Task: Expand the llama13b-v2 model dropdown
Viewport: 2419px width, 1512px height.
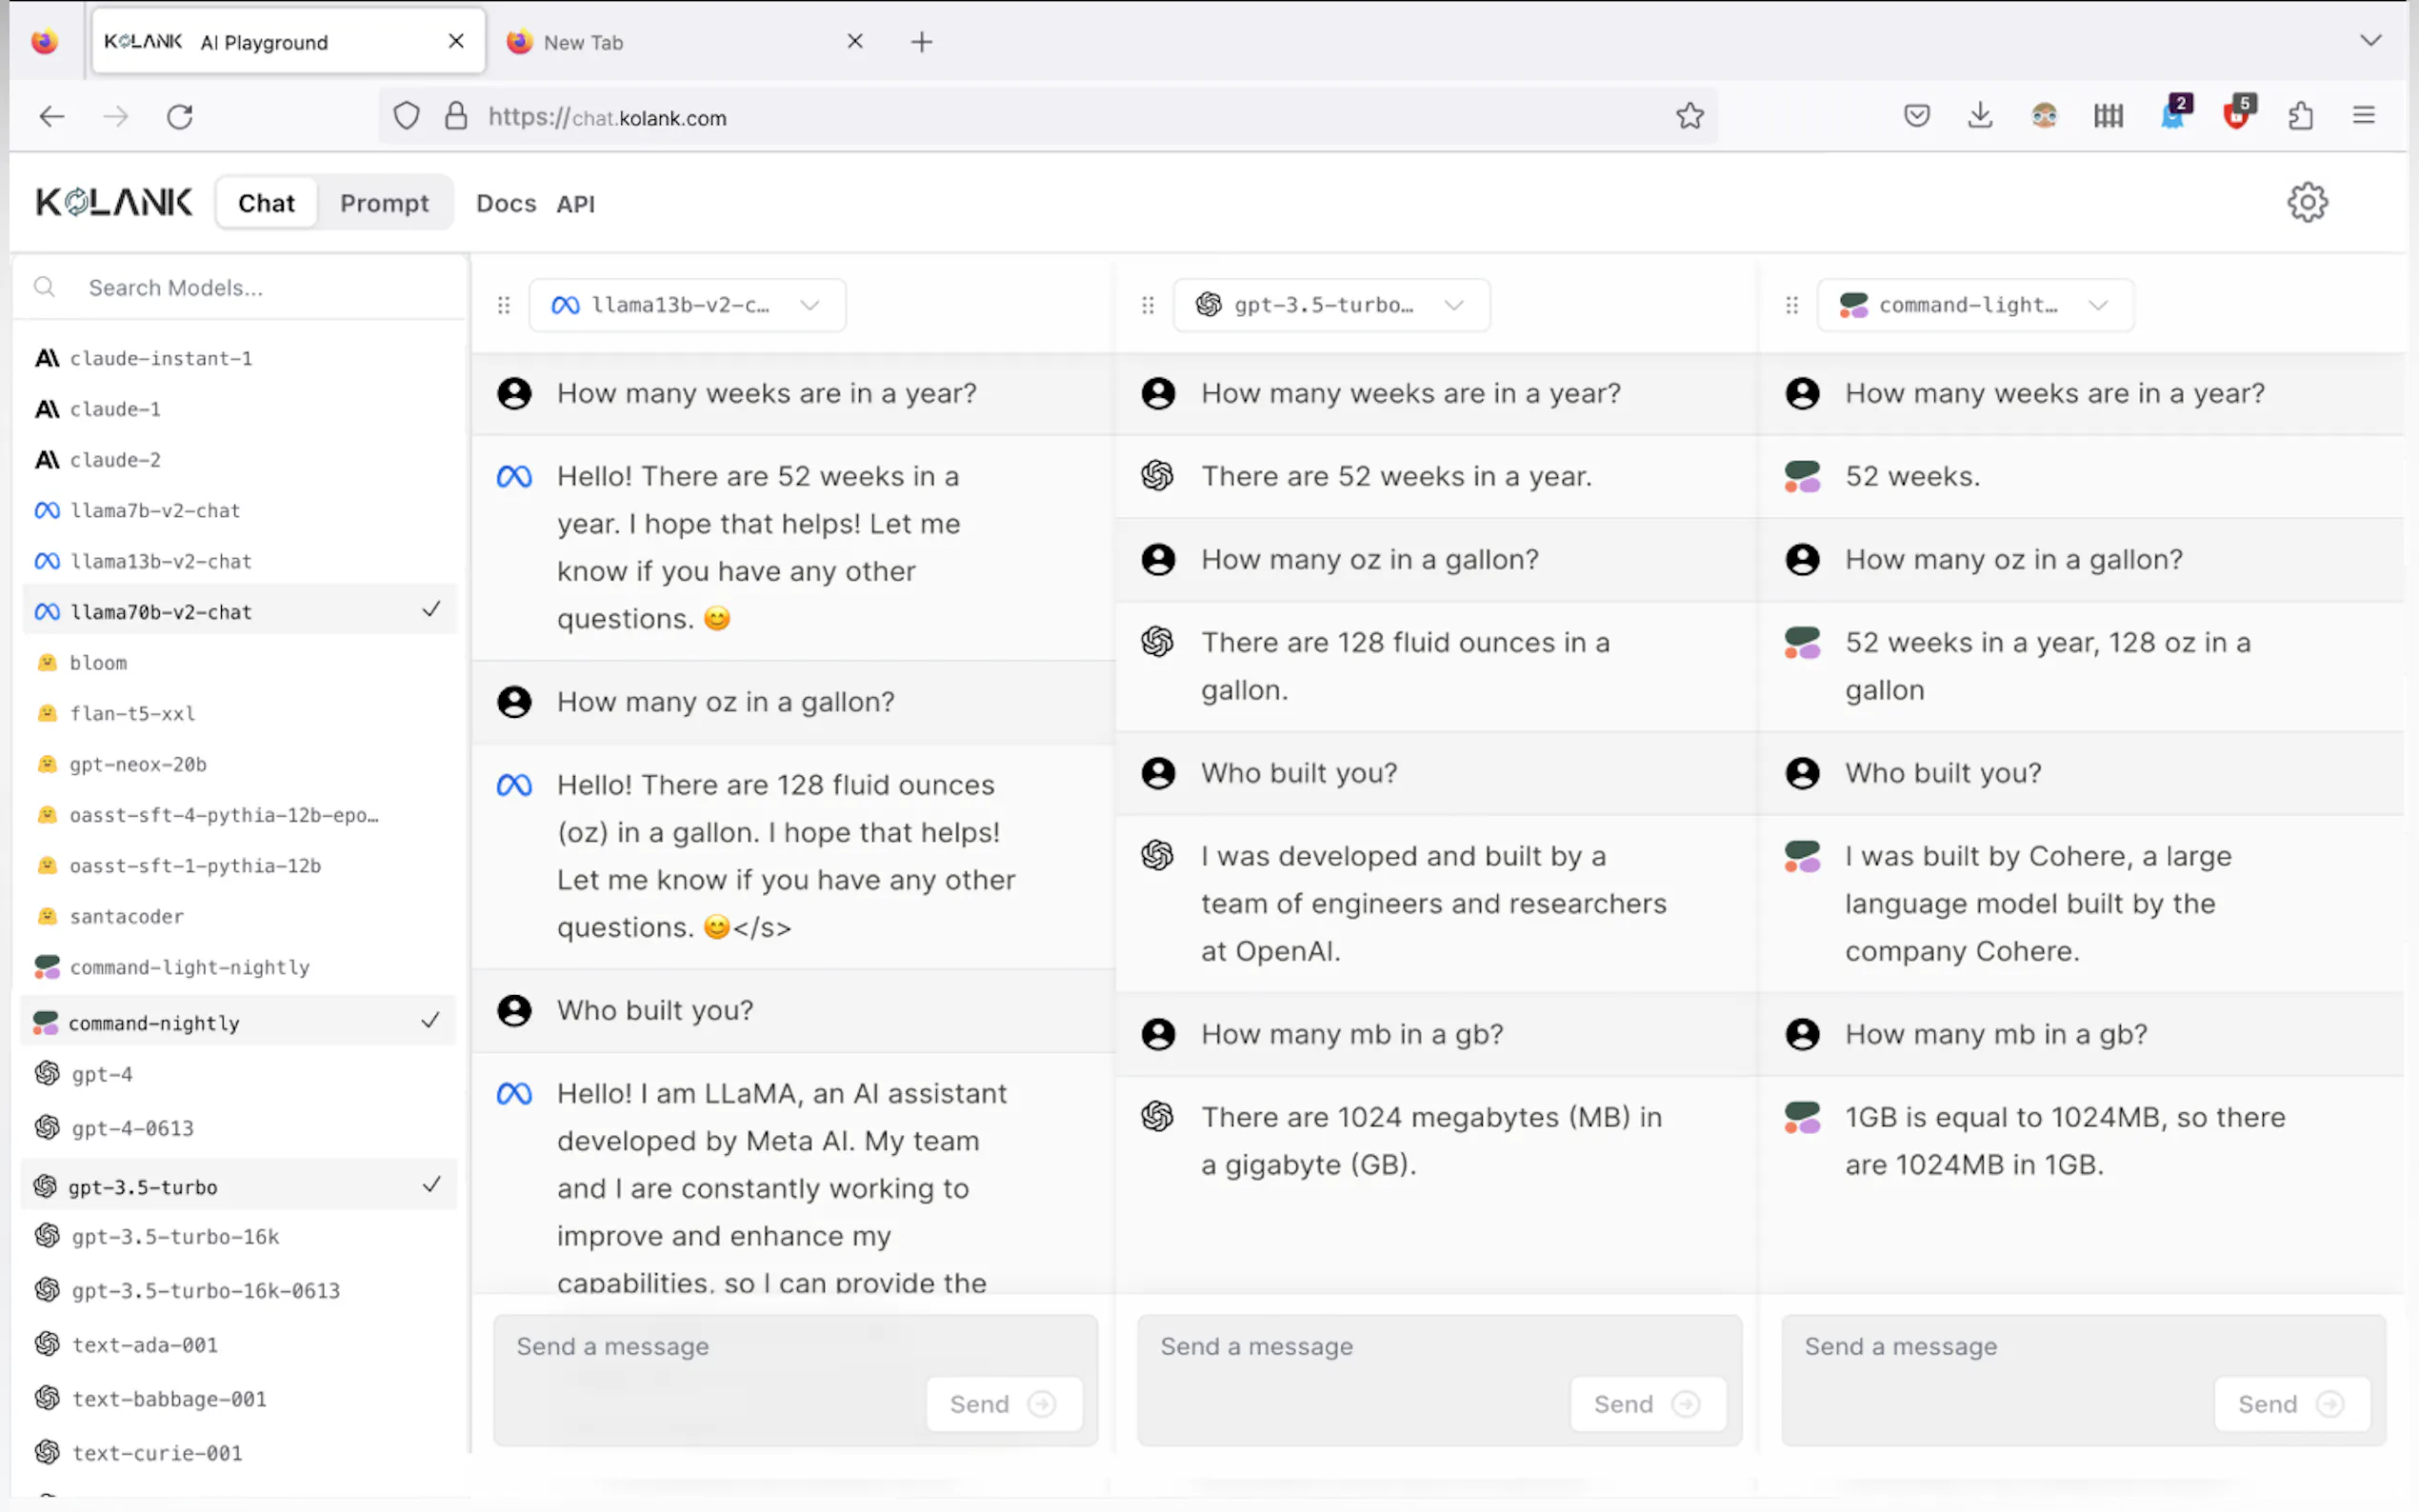Action: [687, 305]
